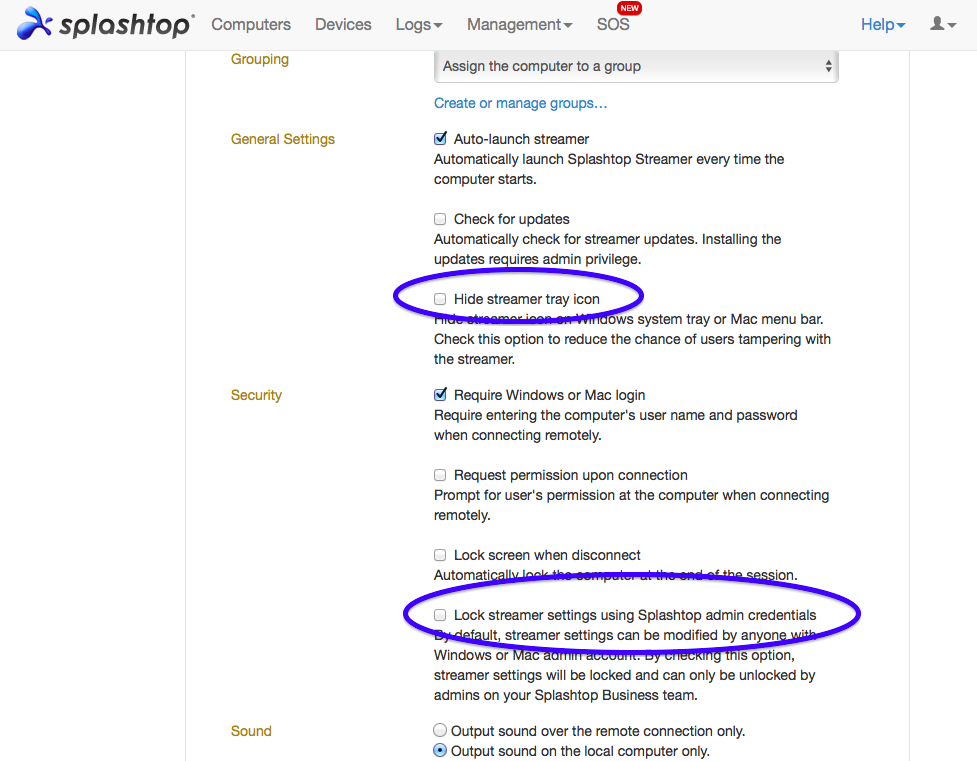Open the SOS page
This screenshot has width=977, height=761.
tap(613, 24)
